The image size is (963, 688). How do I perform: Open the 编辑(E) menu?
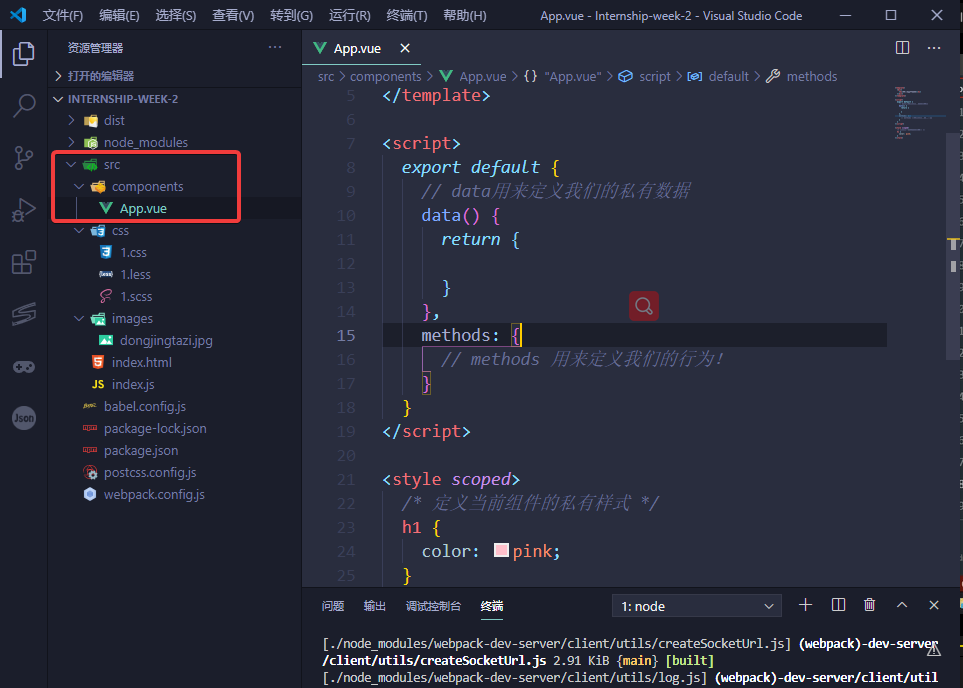(x=119, y=15)
